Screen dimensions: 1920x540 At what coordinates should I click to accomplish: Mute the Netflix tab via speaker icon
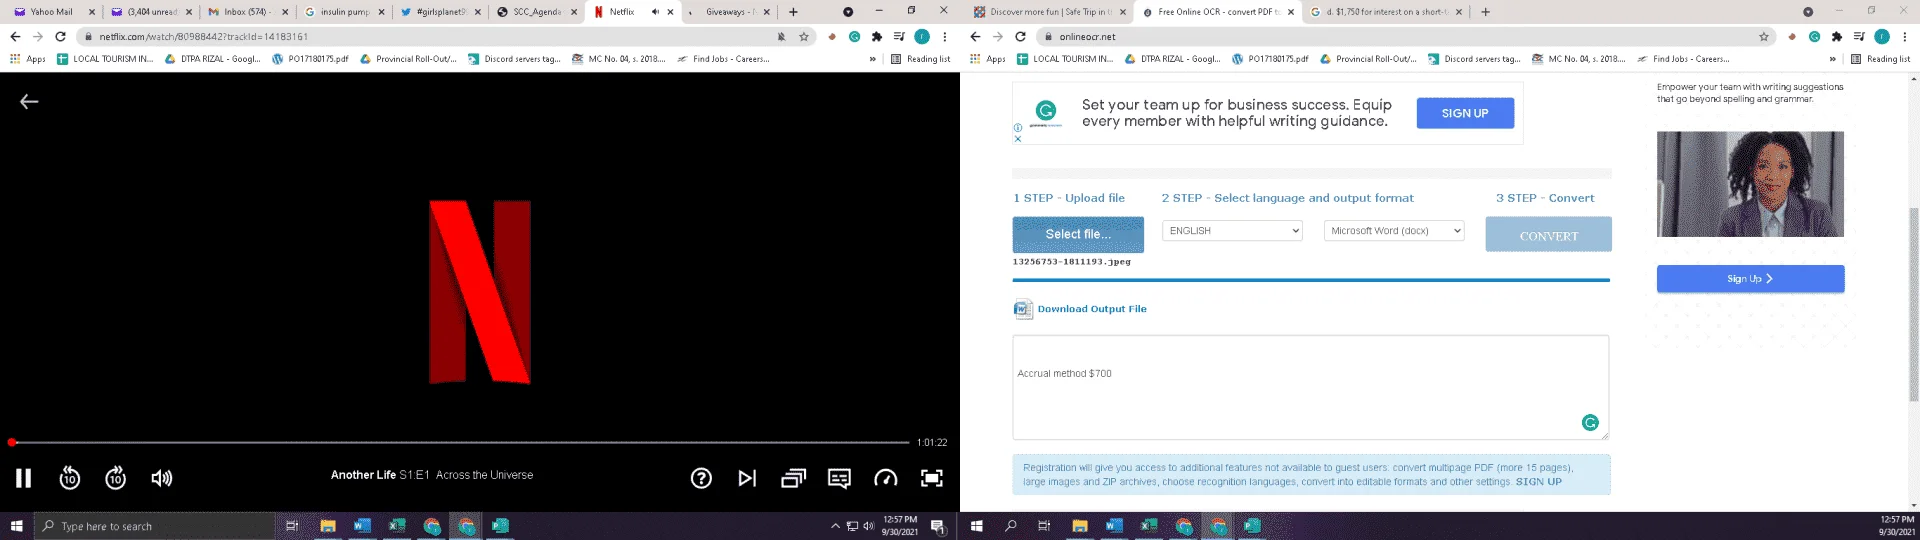click(655, 12)
